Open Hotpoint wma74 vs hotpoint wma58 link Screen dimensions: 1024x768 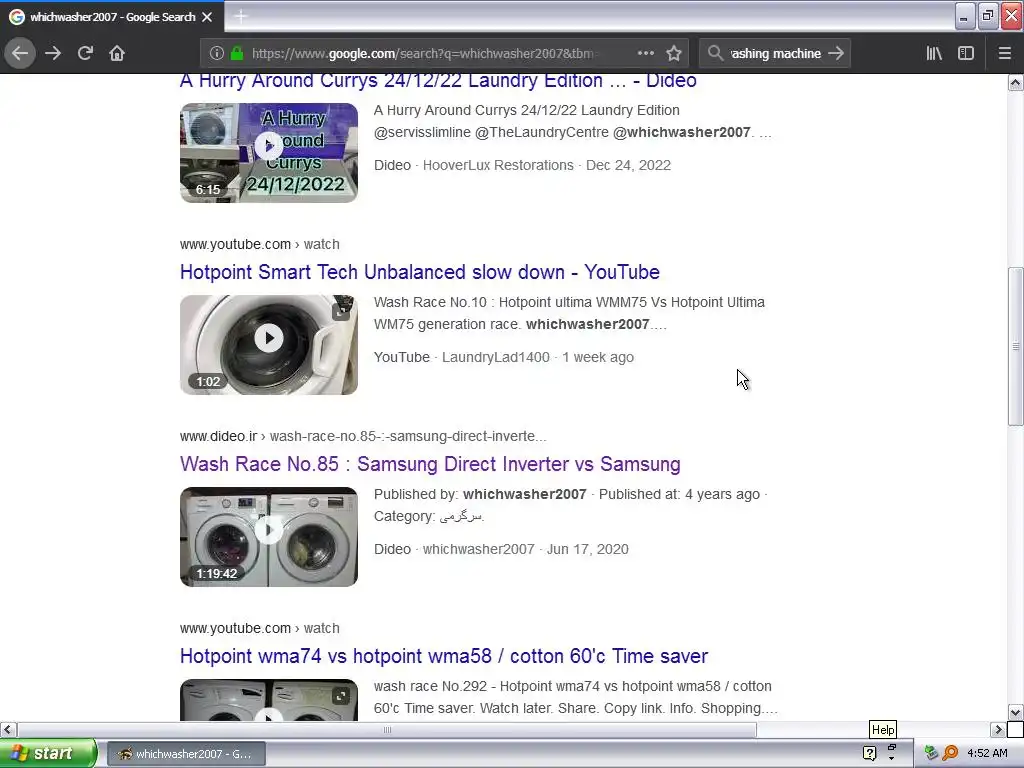[444, 656]
